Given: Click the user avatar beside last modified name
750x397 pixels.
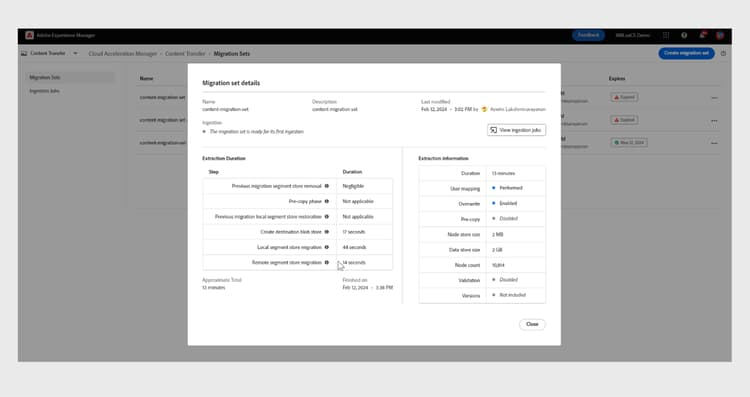Looking at the screenshot, I should (x=484, y=110).
